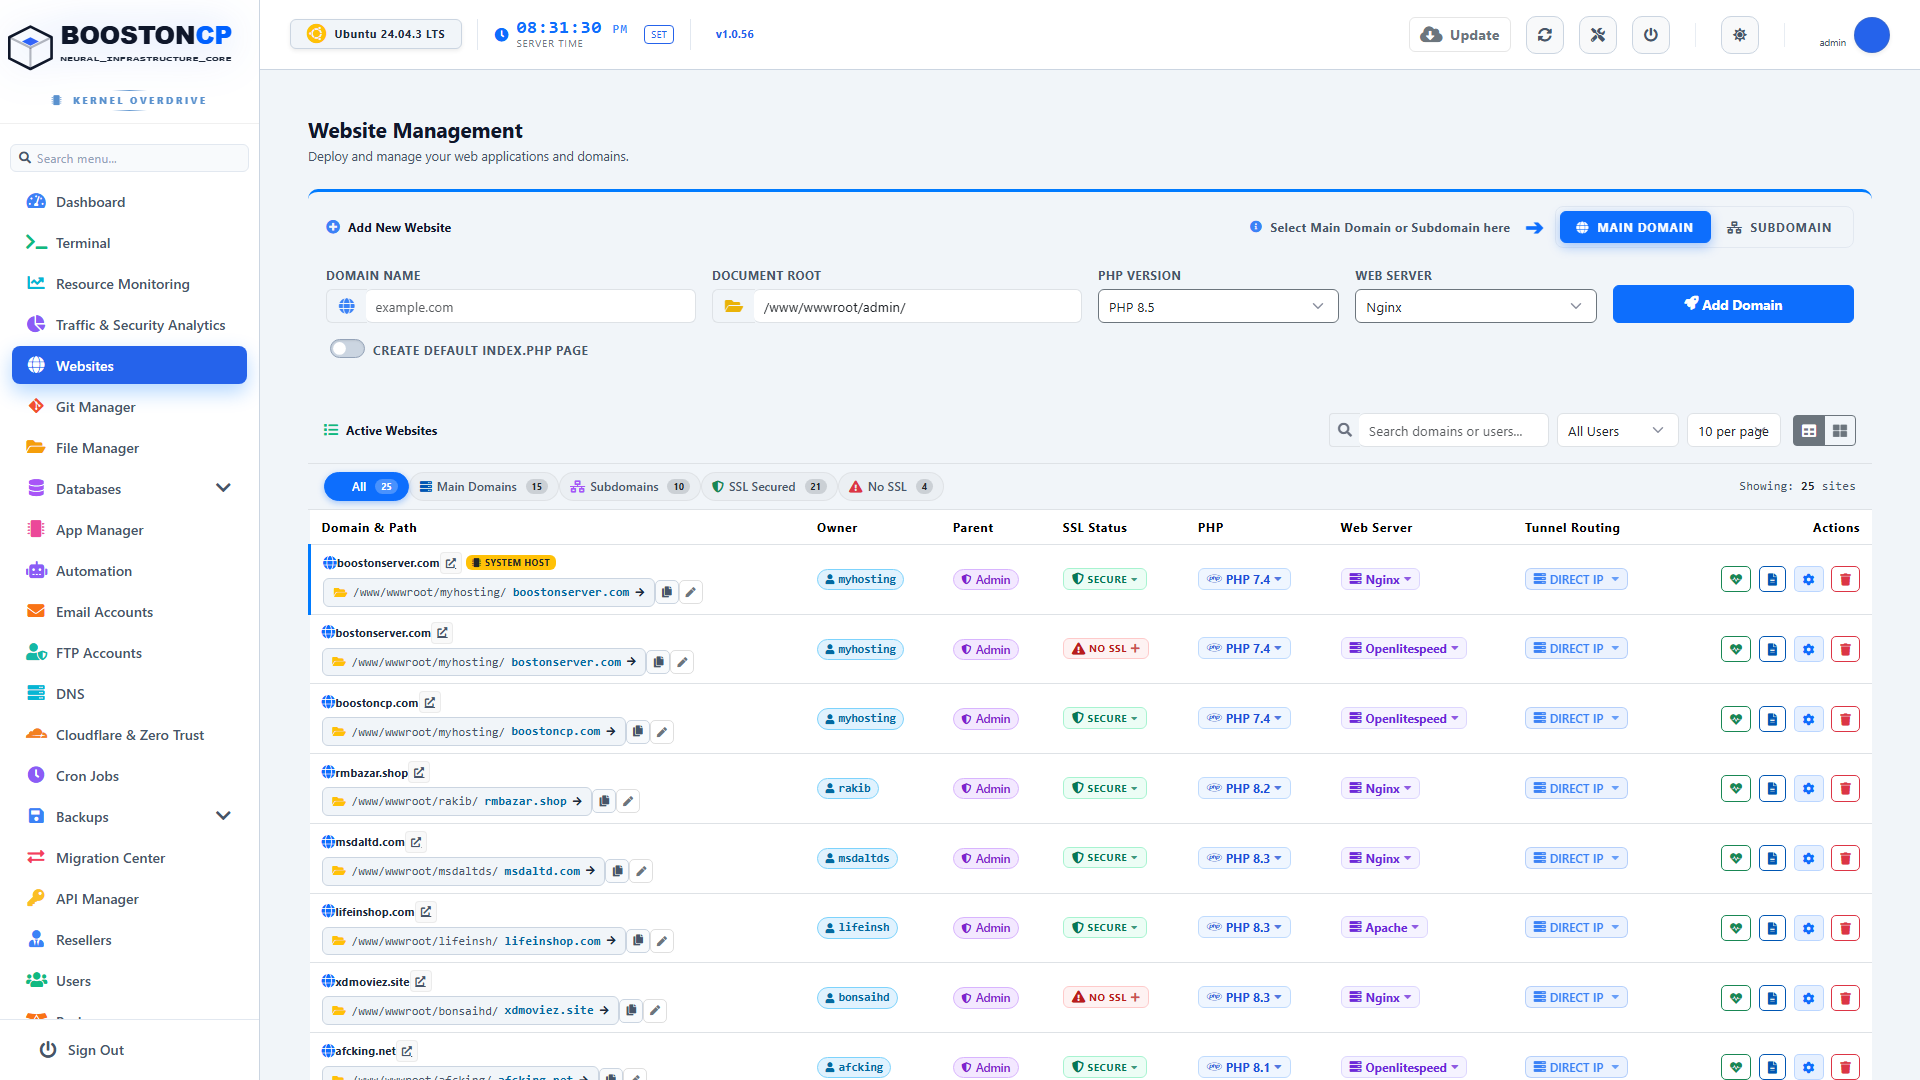1920x1080 pixels.
Task: Open xdmoviez.site external link icon
Action: click(x=421, y=982)
